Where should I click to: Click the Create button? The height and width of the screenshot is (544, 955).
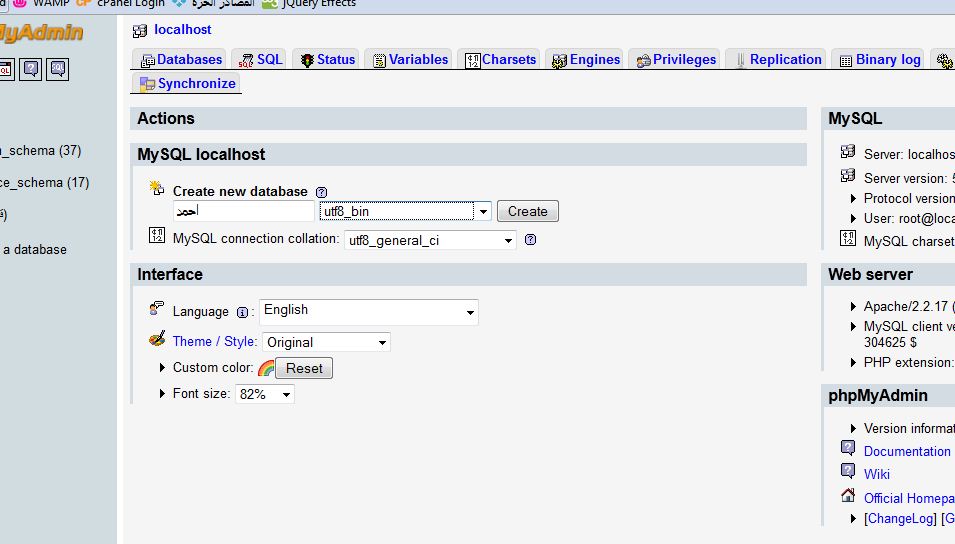coord(527,211)
